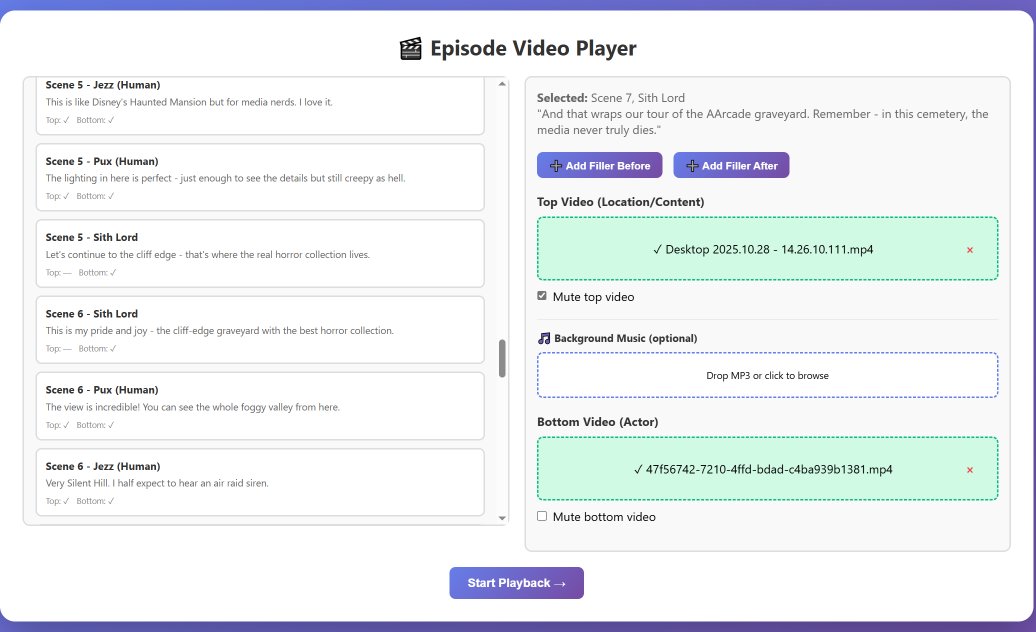Click text 'This is my pride and joy' line
This screenshot has height=632, width=1036.
(219, 331)
